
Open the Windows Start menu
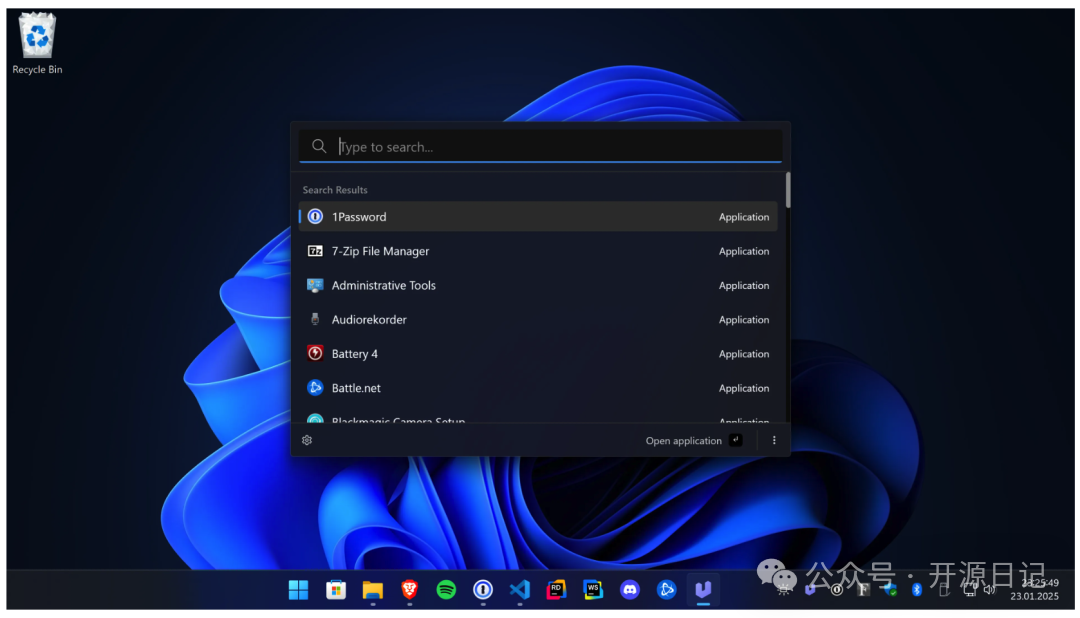point(298,590)
